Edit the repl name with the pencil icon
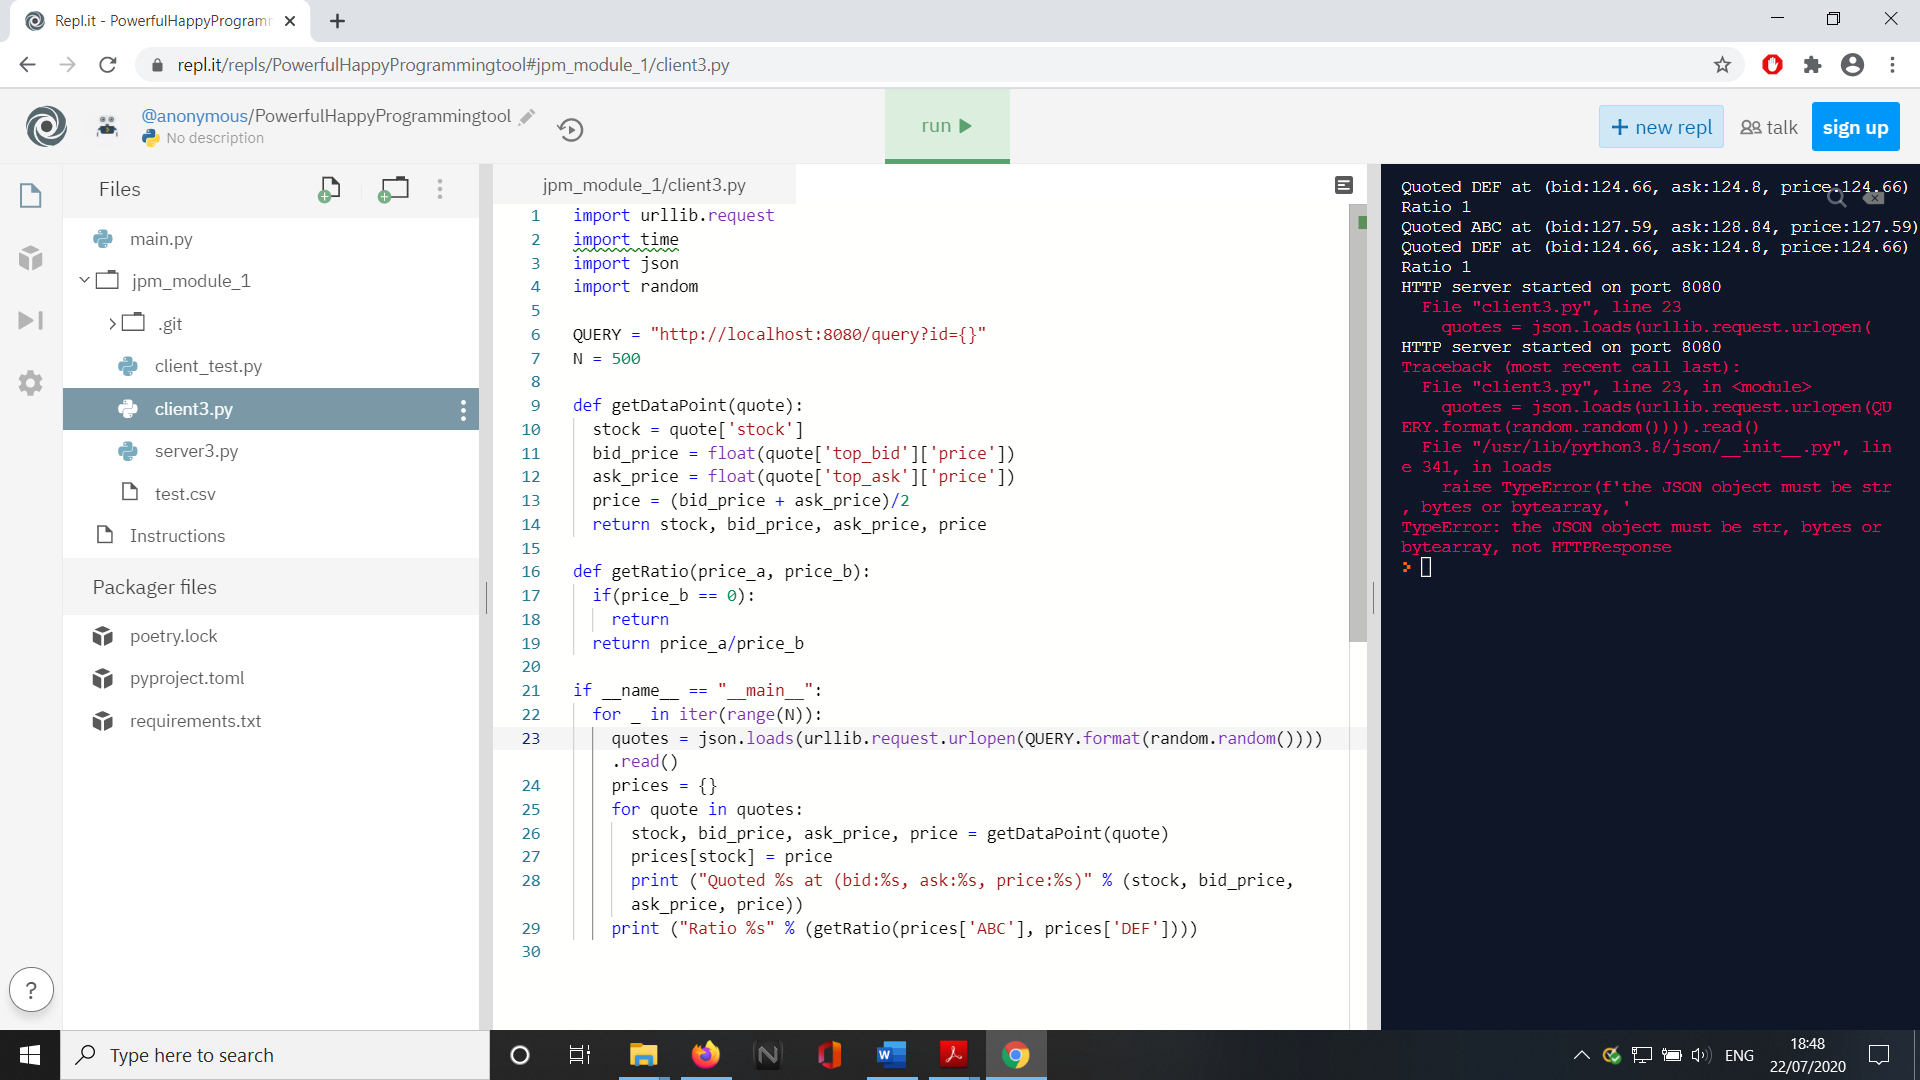Viewport: 1920px width, 1080px height. (x=527, y=116)
